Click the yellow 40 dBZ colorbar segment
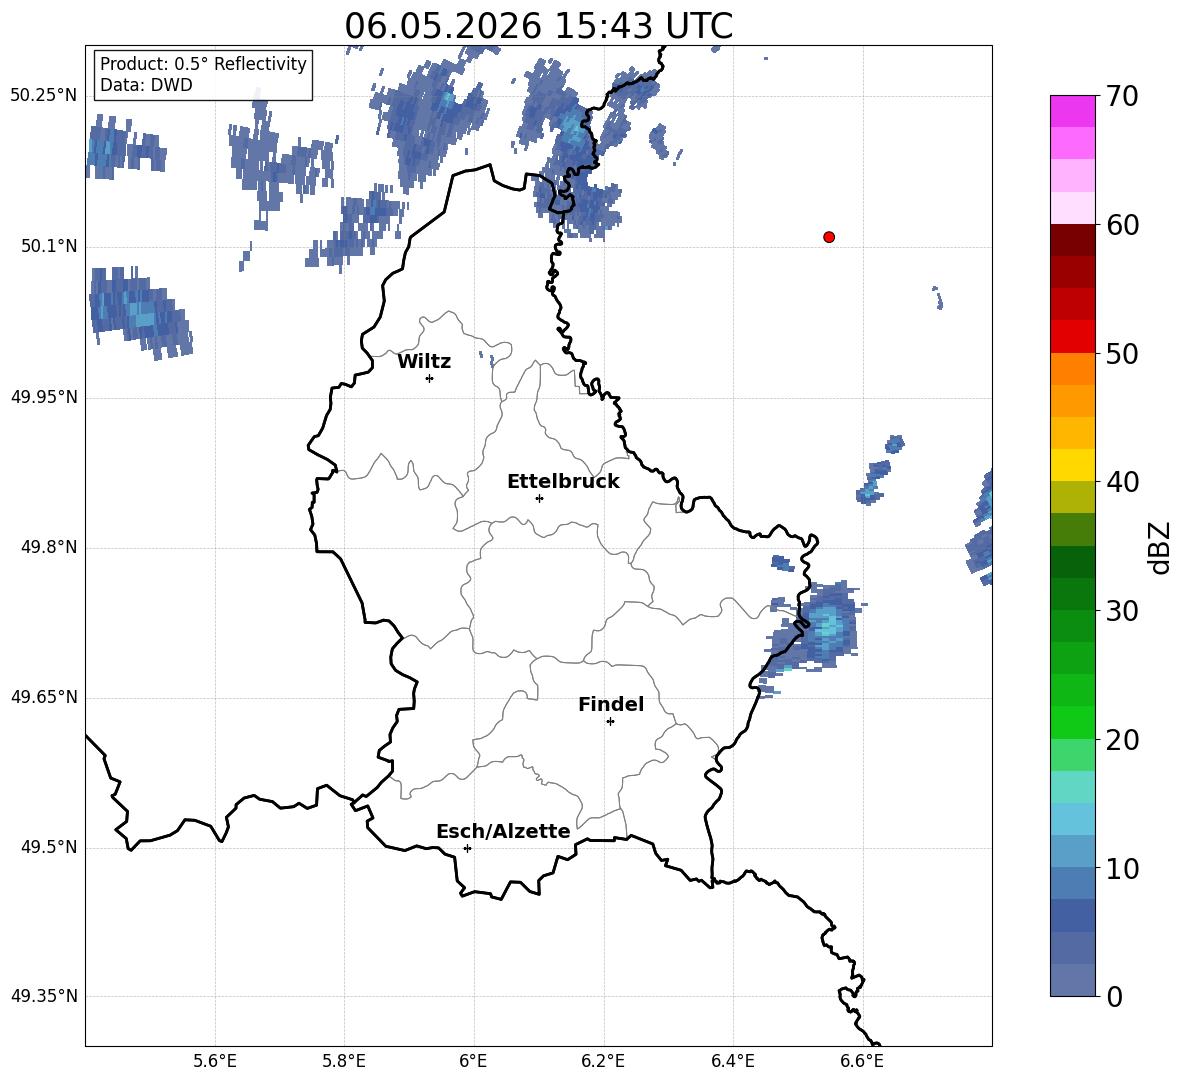Viewport: 1184px width, 1081px height. pos(1072,465)
